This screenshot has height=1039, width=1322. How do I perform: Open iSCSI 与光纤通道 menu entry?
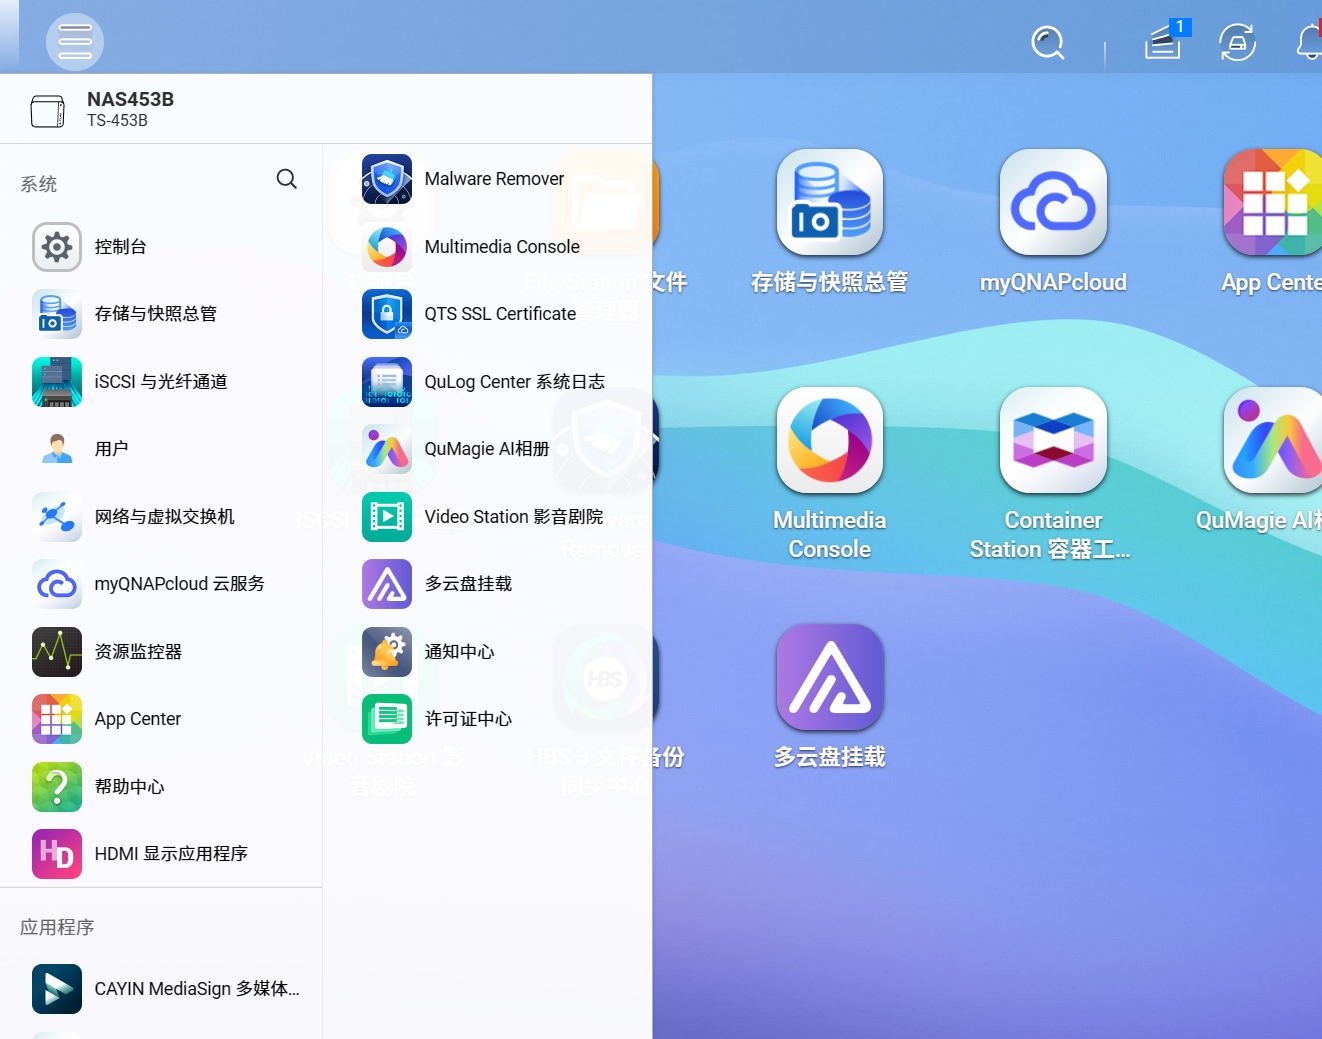click(161, 382)
